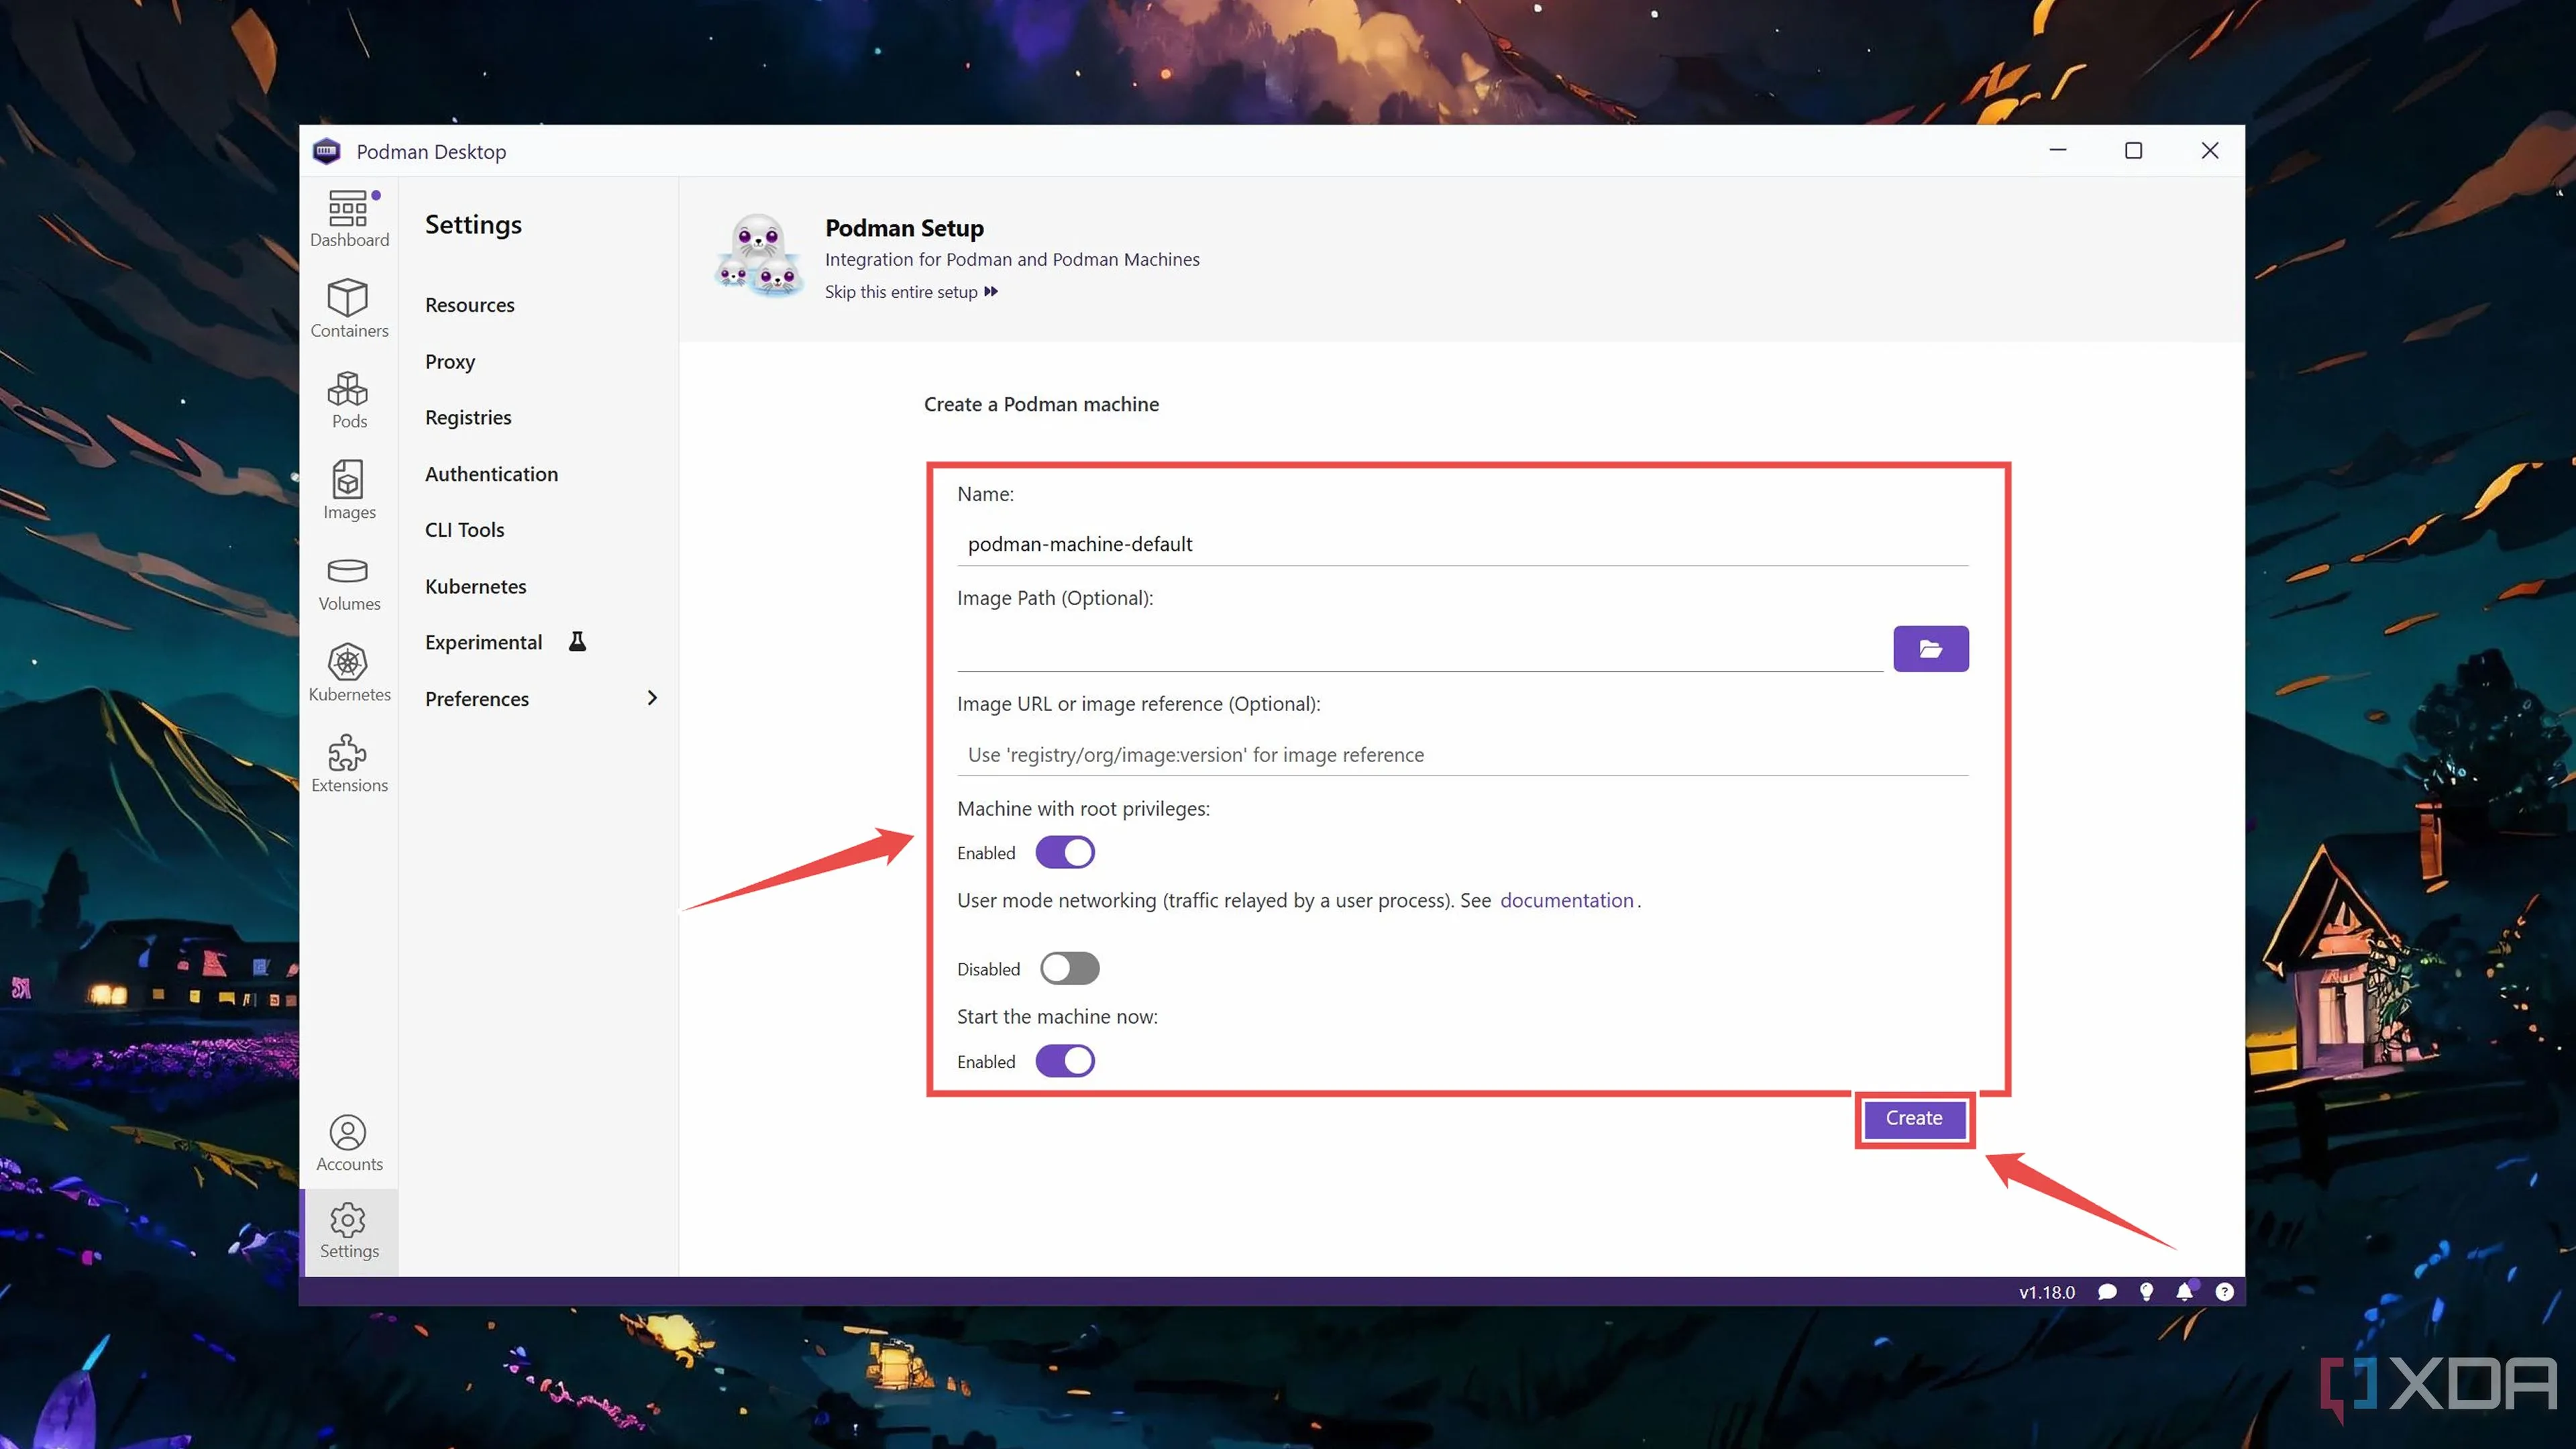Close the Podman Desktop window
Viewport: 2576px width, 1449px height.
click(2209, 151)
